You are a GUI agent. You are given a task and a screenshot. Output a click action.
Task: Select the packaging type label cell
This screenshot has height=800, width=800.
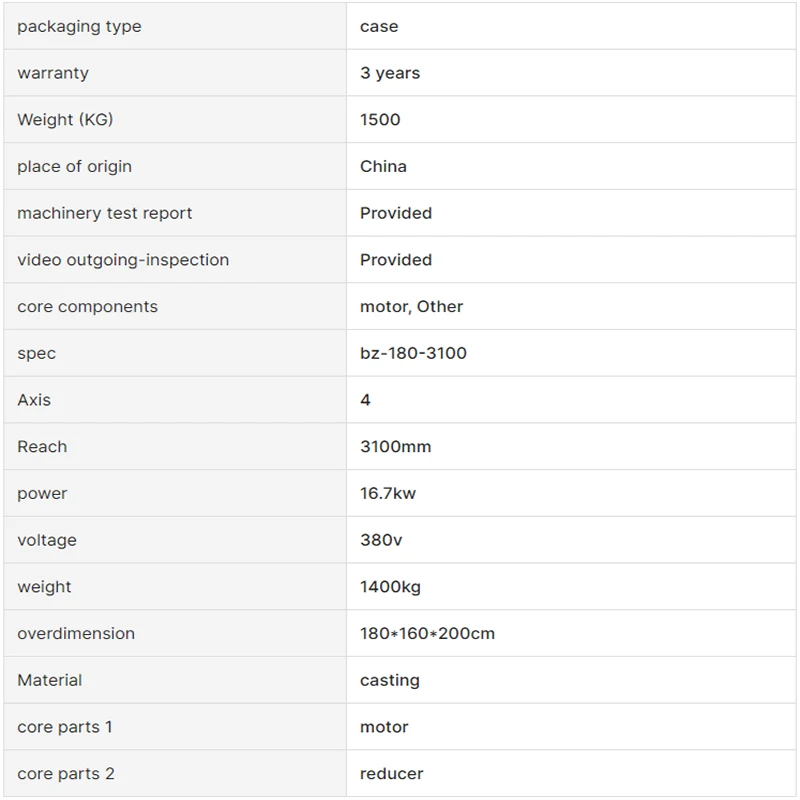coord(175,26)
